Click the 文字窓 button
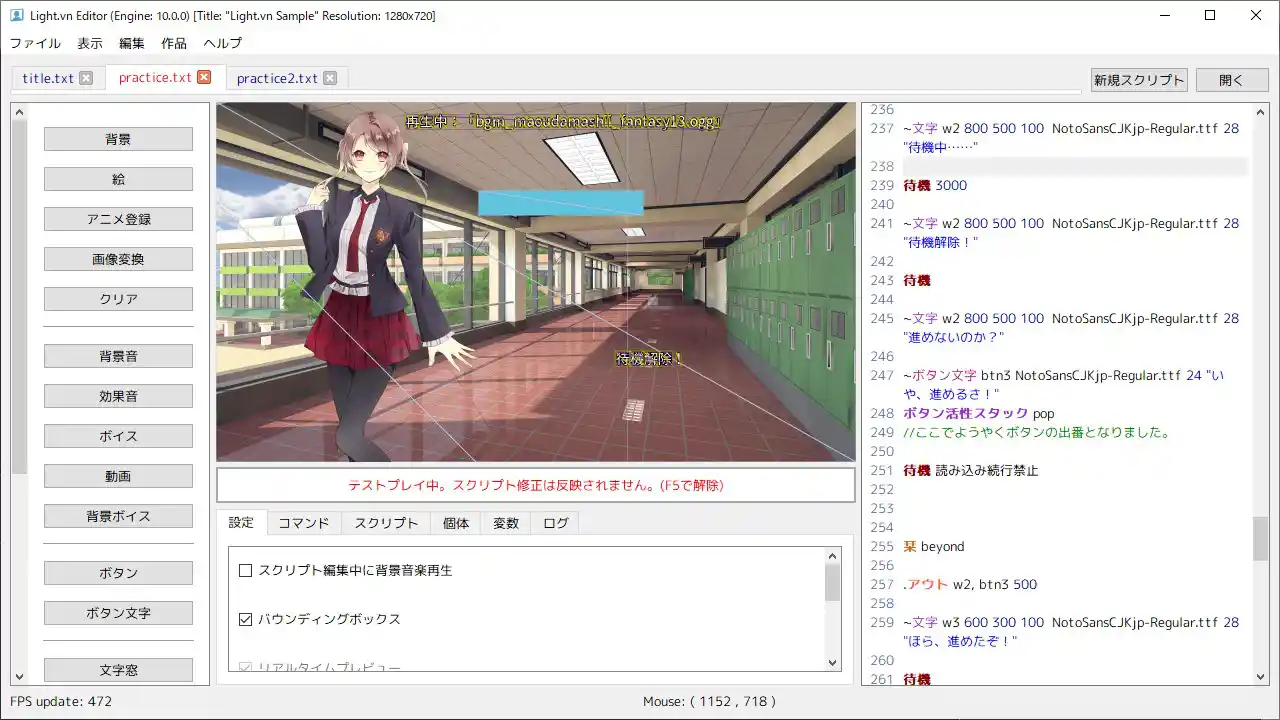This screenshot has height=720, width=1280. (x=118, y=670)
